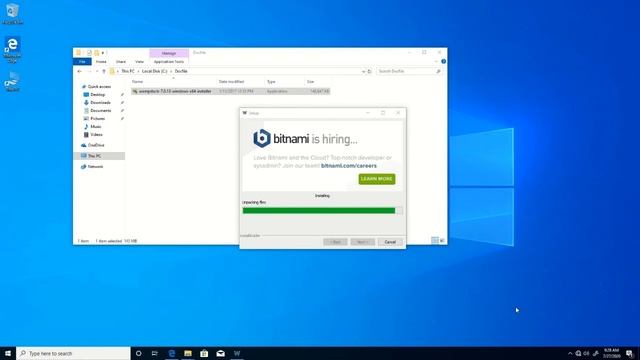The width and height of the screenshot is (640, 360).
Task: Sort by Size column header
Action: pyautogui.click(x=311, y=82)
